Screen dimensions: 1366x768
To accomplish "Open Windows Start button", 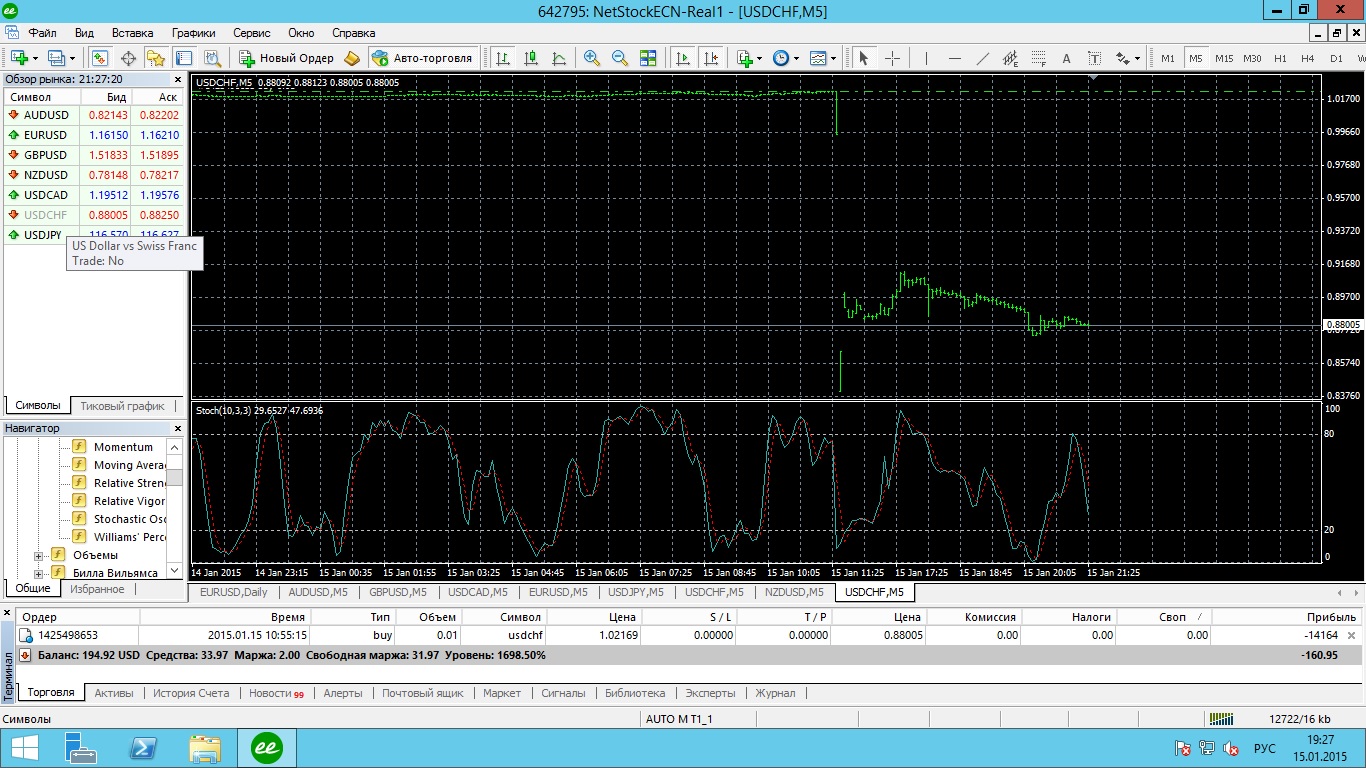I will tap(24, 748).
